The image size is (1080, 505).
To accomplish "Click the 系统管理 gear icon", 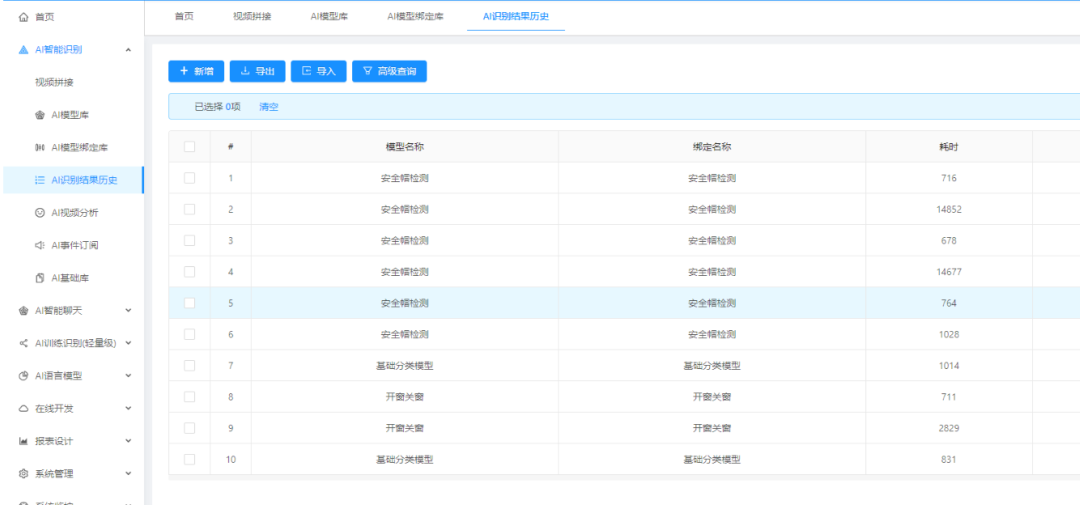I will click(24, 474).
